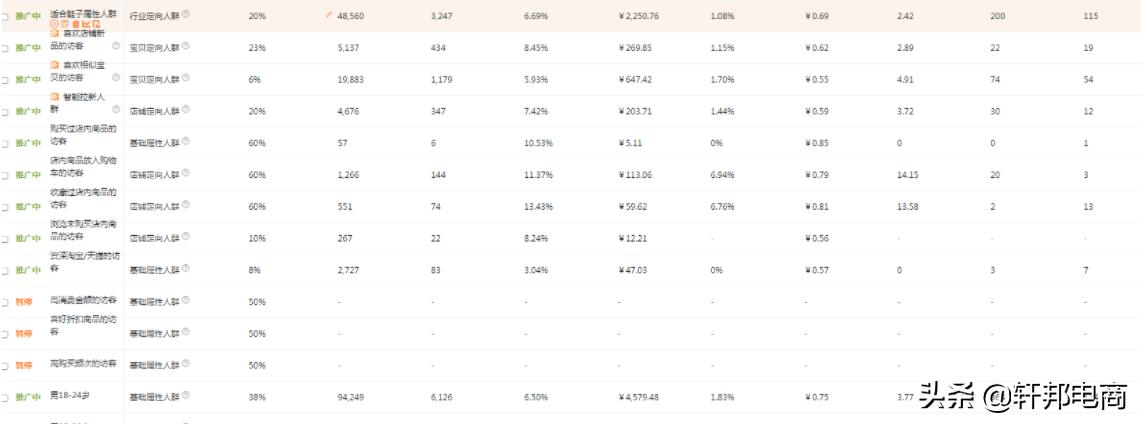1141x424 pixels.
Task: Click 推广中 status of 浏览未购买店内商品的访客
Action: (27, 239)
